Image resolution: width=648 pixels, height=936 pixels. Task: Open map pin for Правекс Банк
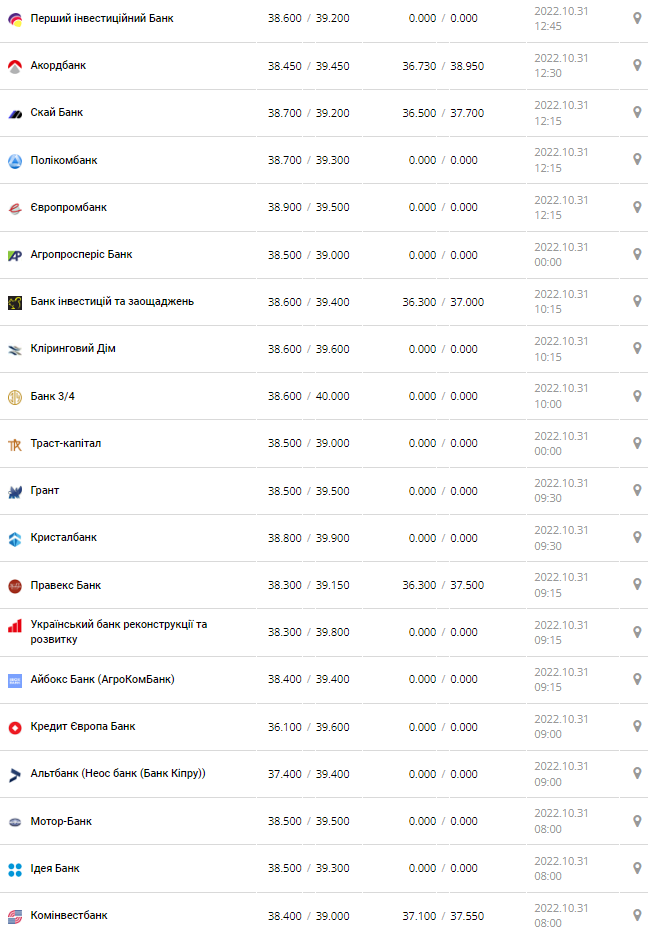[637, 585]
